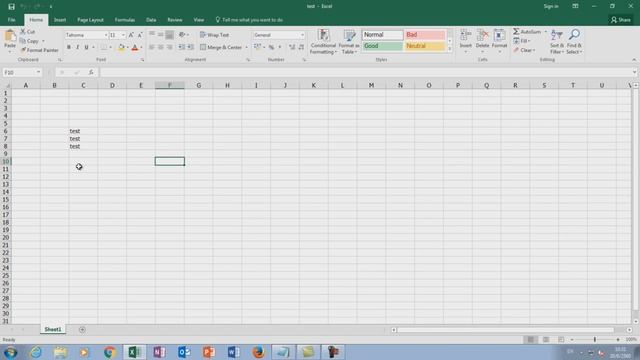Open Format as Table gallery
Viewport: 640px width, 360px height.
[349, 42]
